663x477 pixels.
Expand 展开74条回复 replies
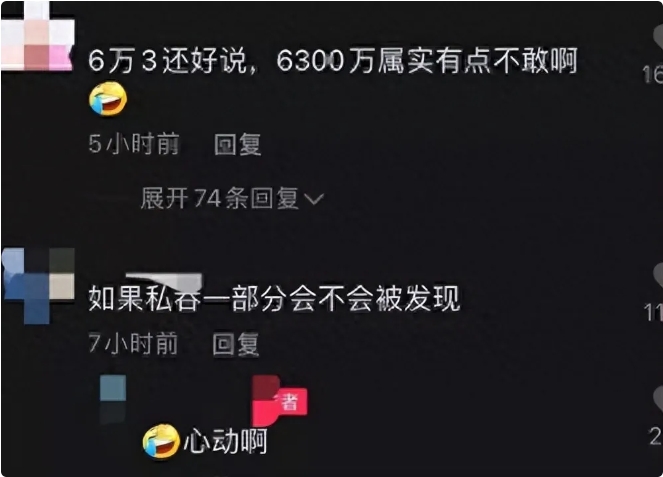point(232,198)
